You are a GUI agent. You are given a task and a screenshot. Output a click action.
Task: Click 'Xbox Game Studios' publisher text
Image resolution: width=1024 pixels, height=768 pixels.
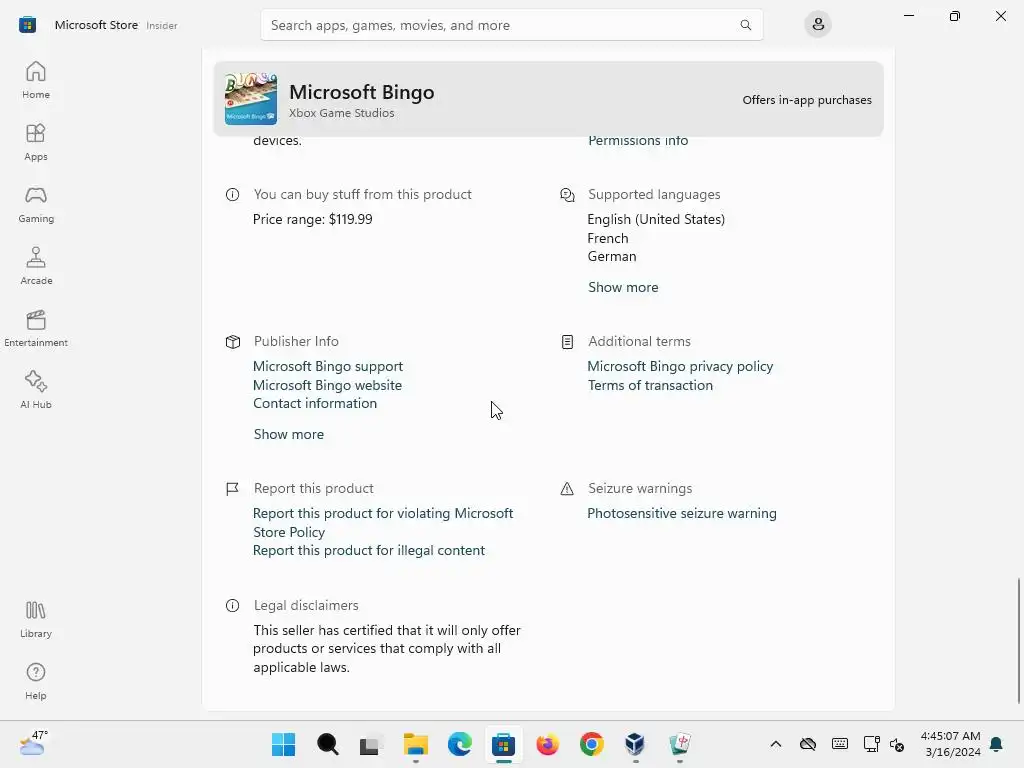click(342, 113)
